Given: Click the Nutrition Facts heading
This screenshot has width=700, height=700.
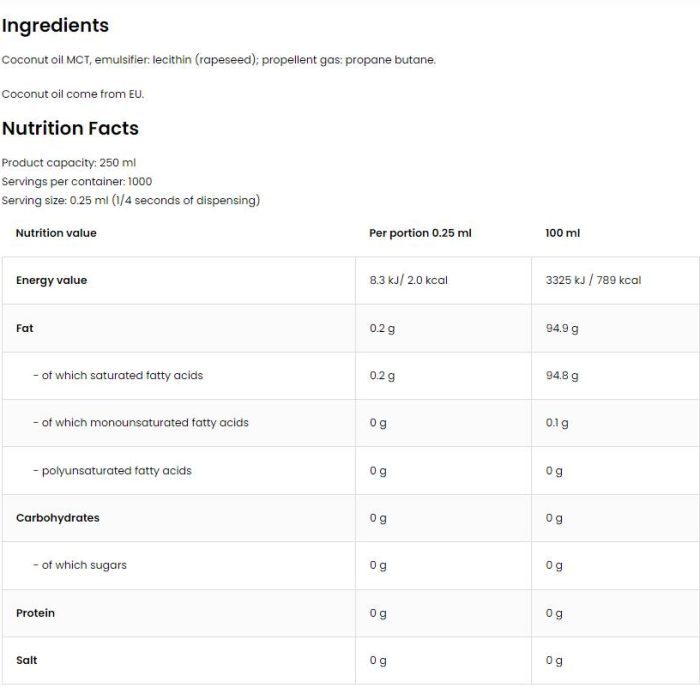Looking at the screenshot, I should click(70, 129).
